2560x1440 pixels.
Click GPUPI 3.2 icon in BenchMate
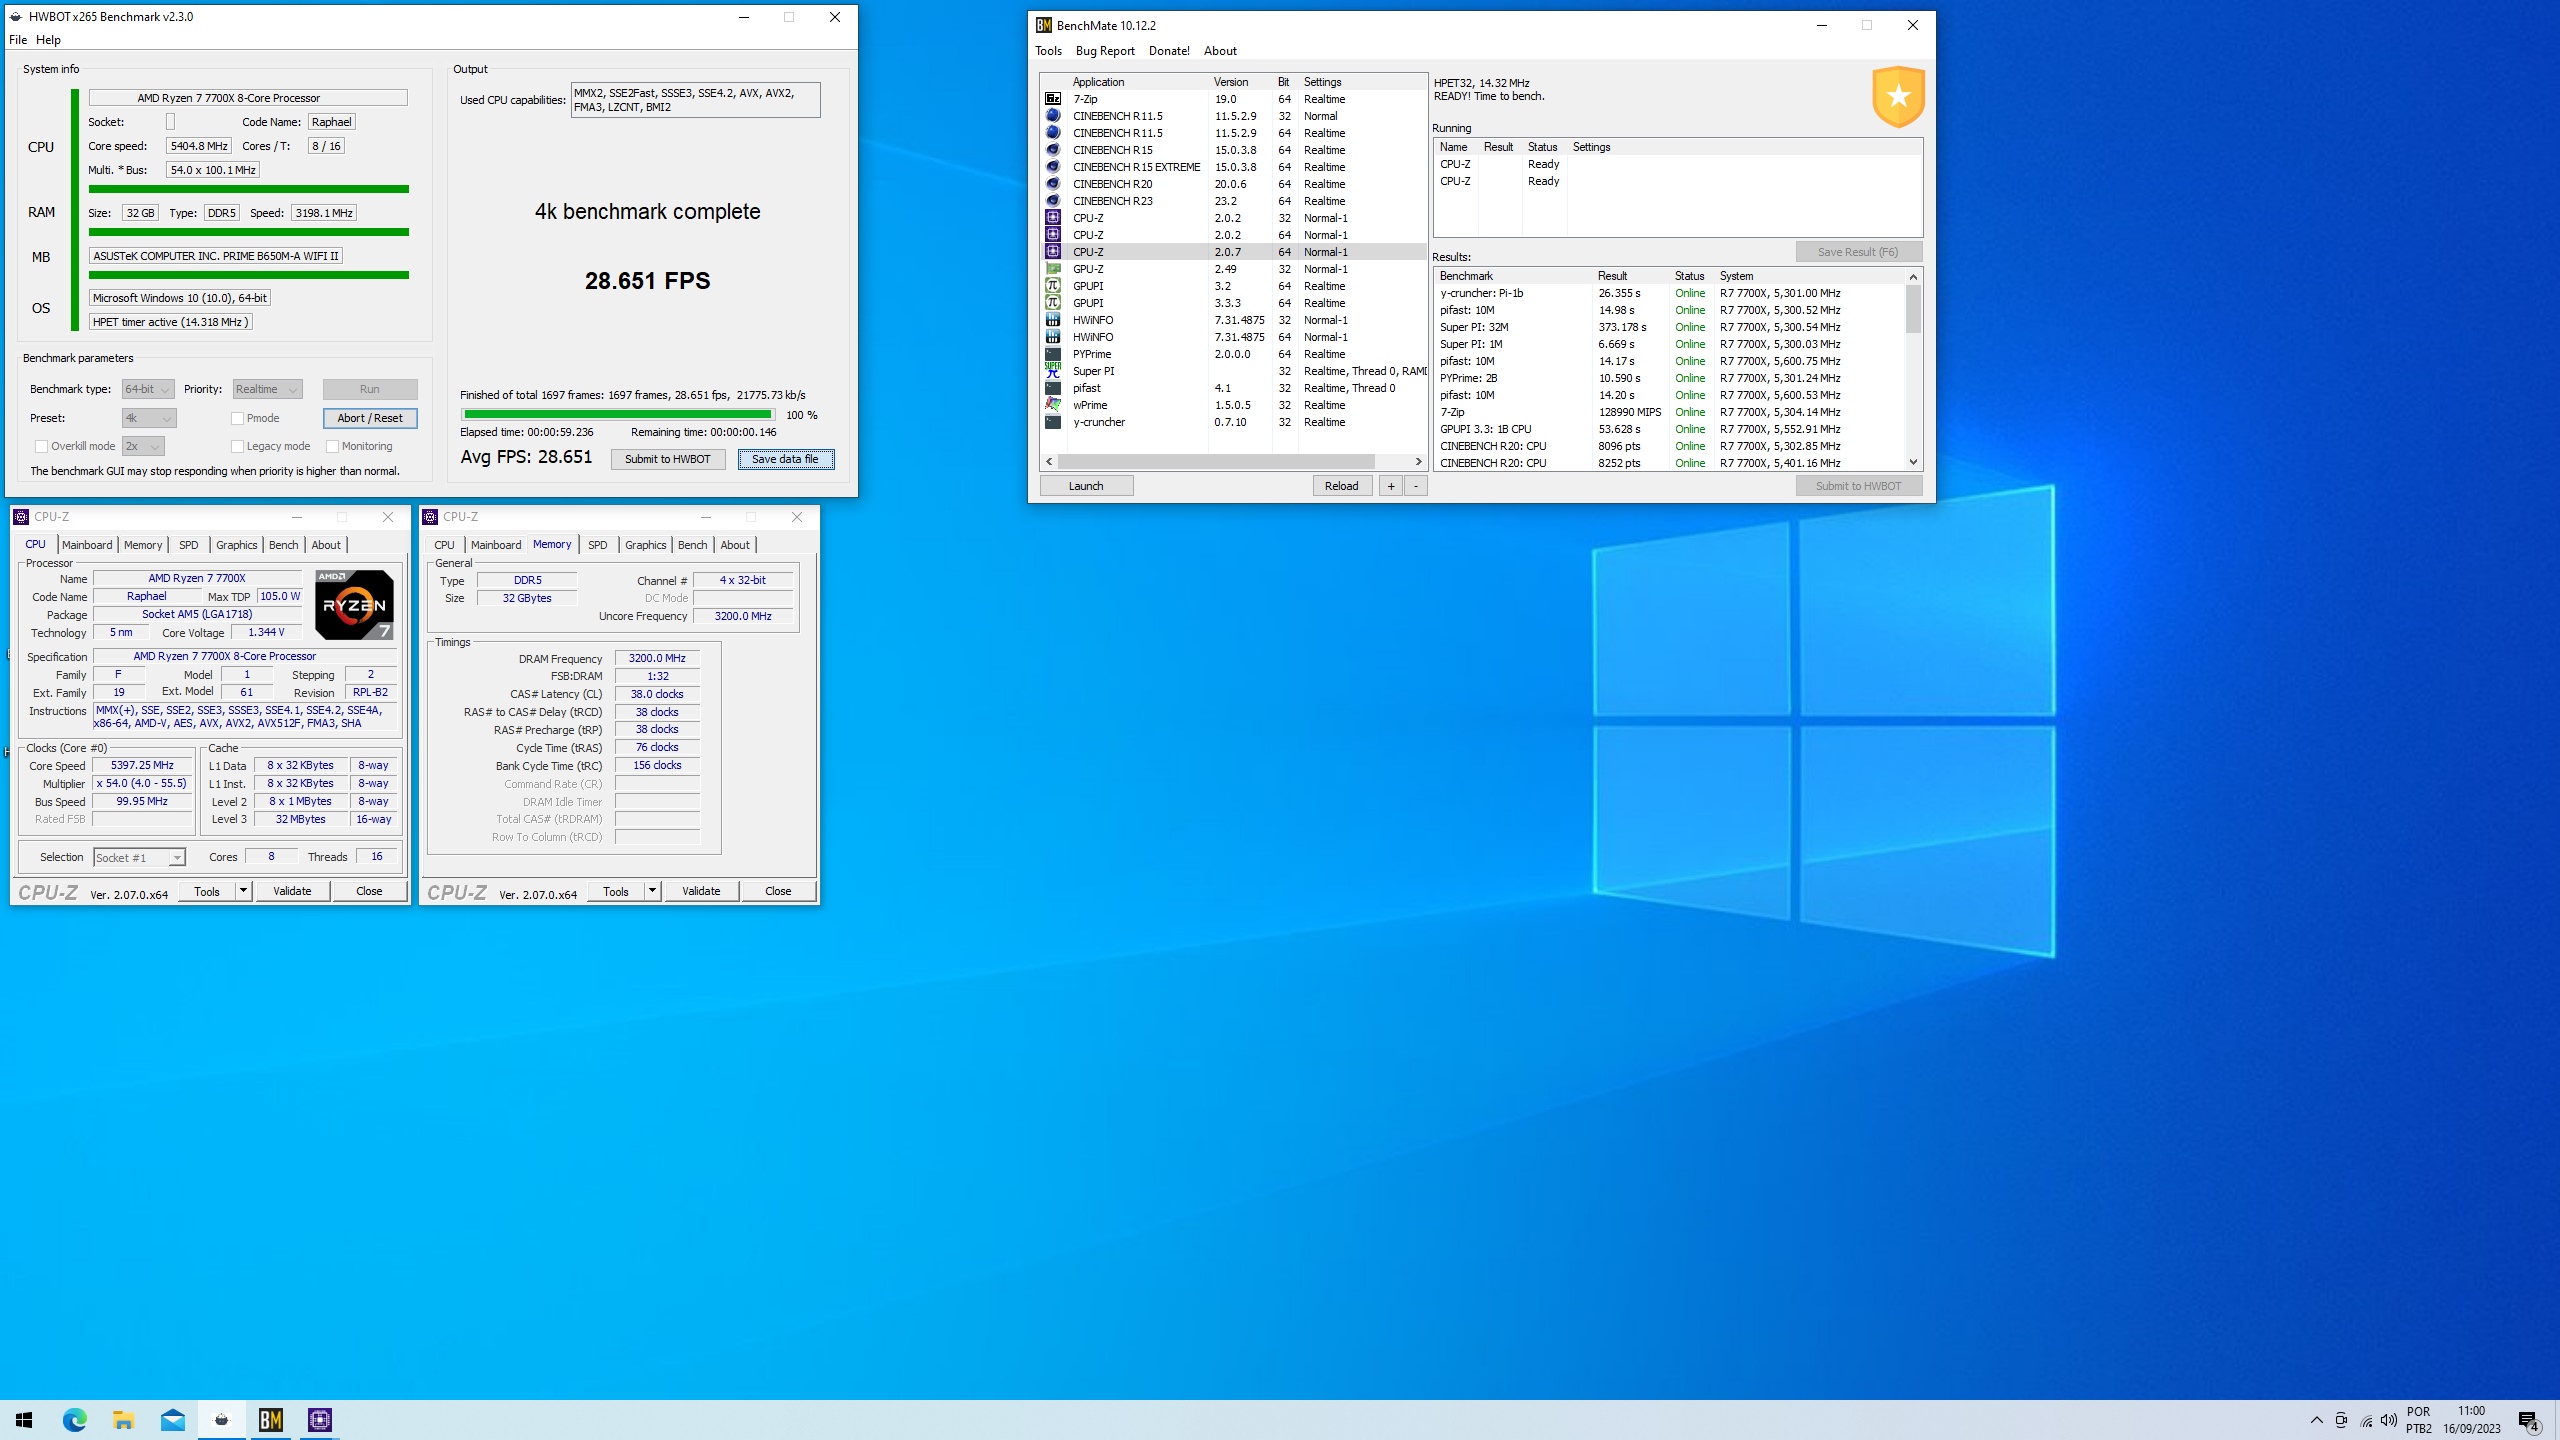coord(1053,286)
